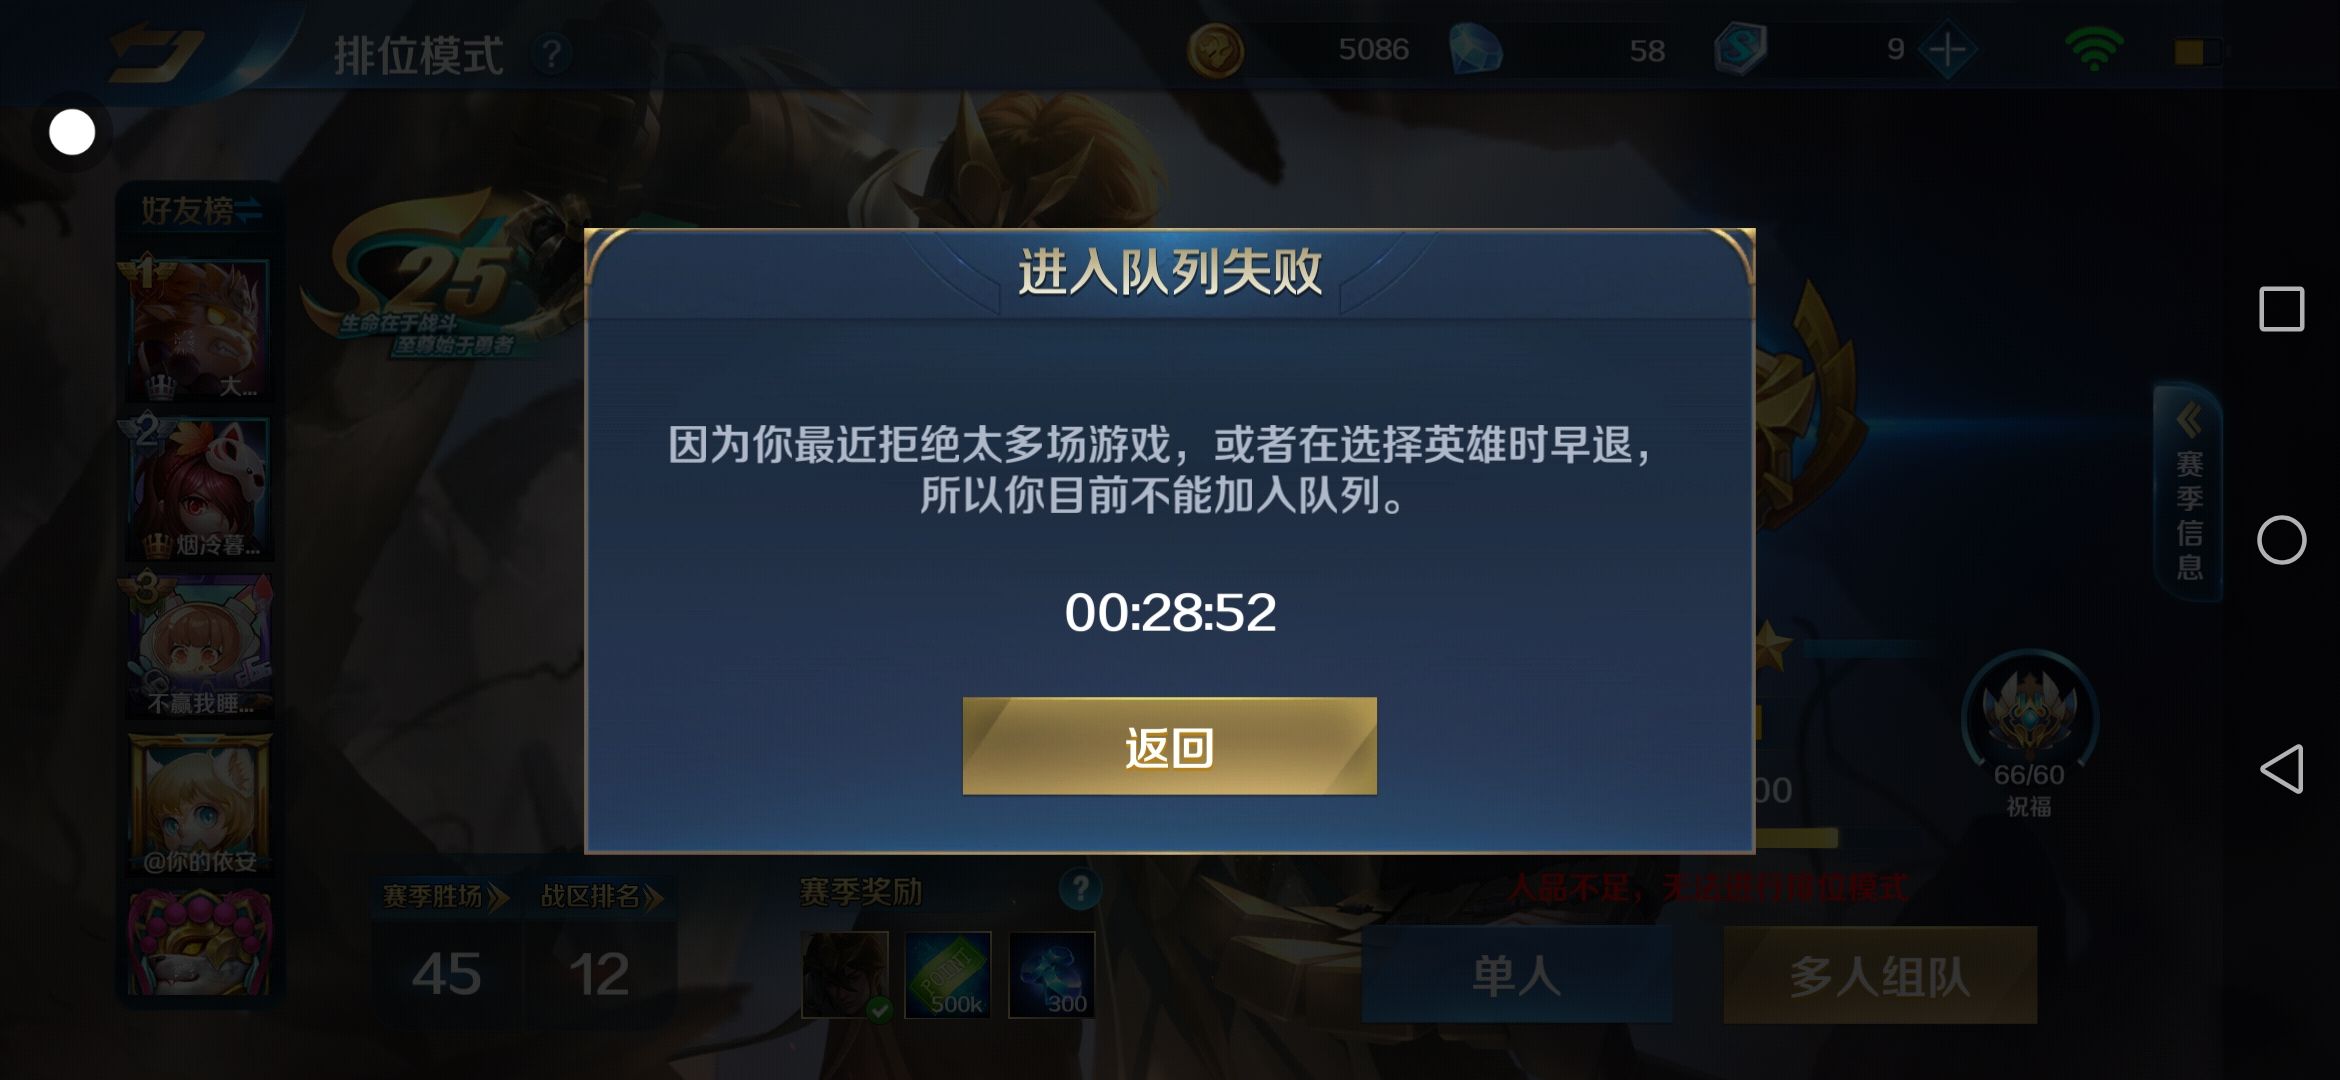This screenshot has width=2340, height=1080.
Task: Open the 66/60 祝福 blessing badge
Action: [x=2029, y=735]
